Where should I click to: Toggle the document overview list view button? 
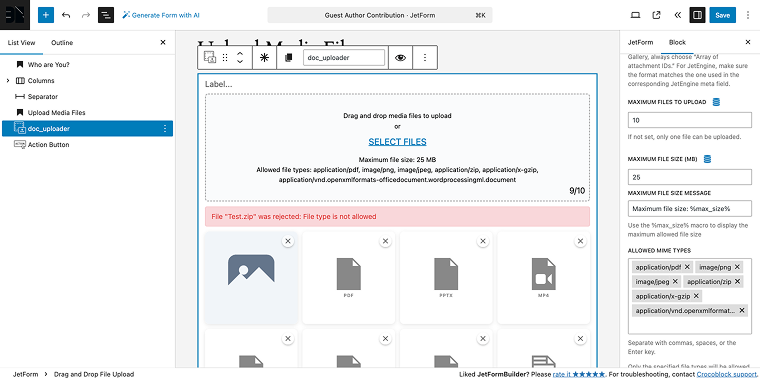pos(106,15)
